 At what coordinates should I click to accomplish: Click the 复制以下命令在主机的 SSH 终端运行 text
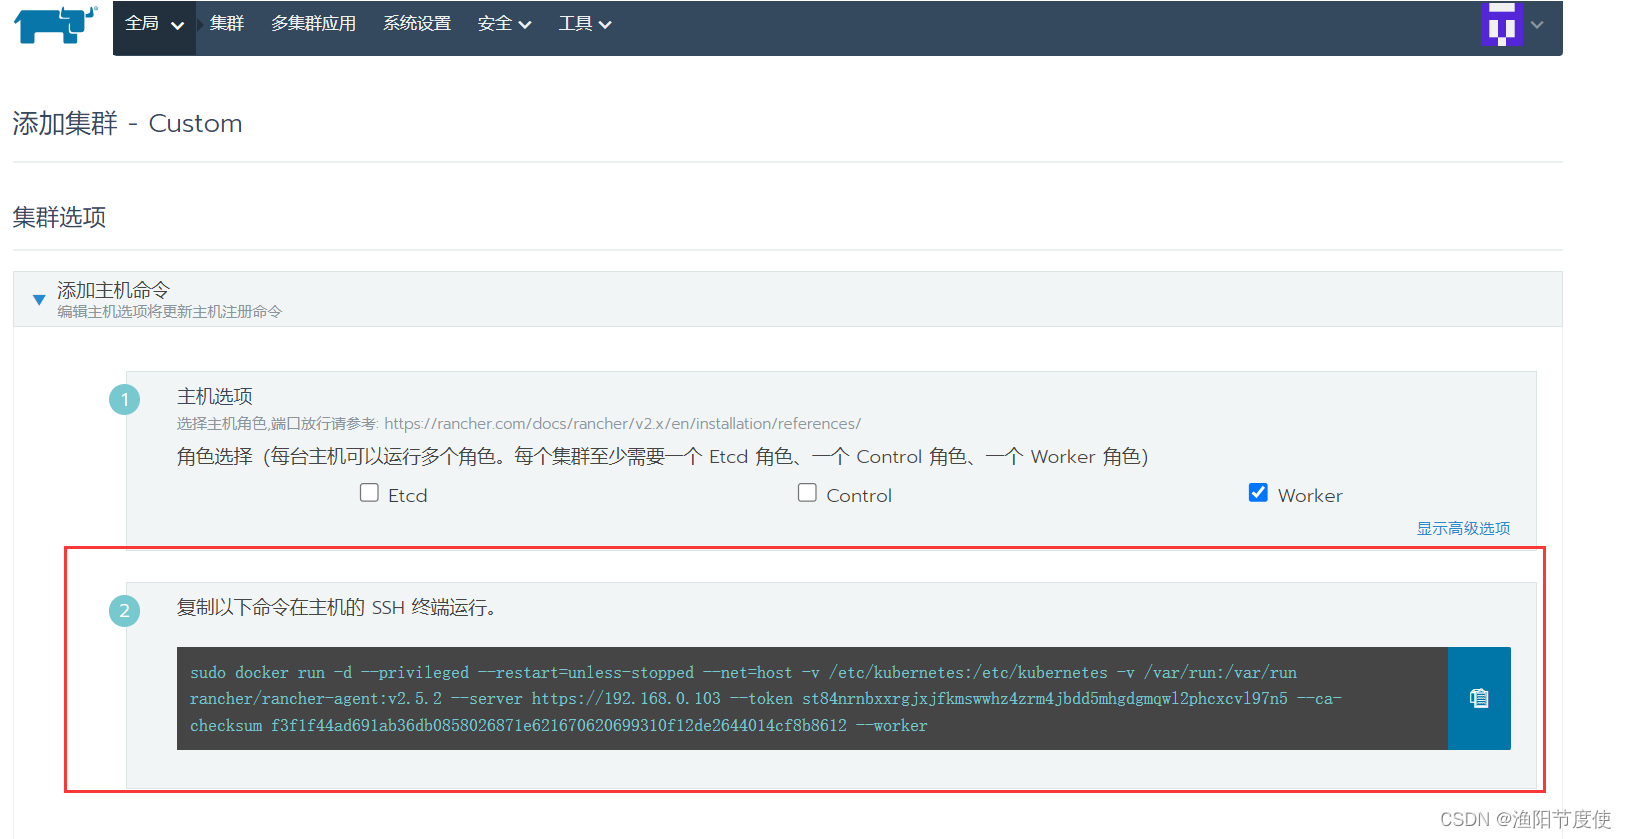pos(336,607)
